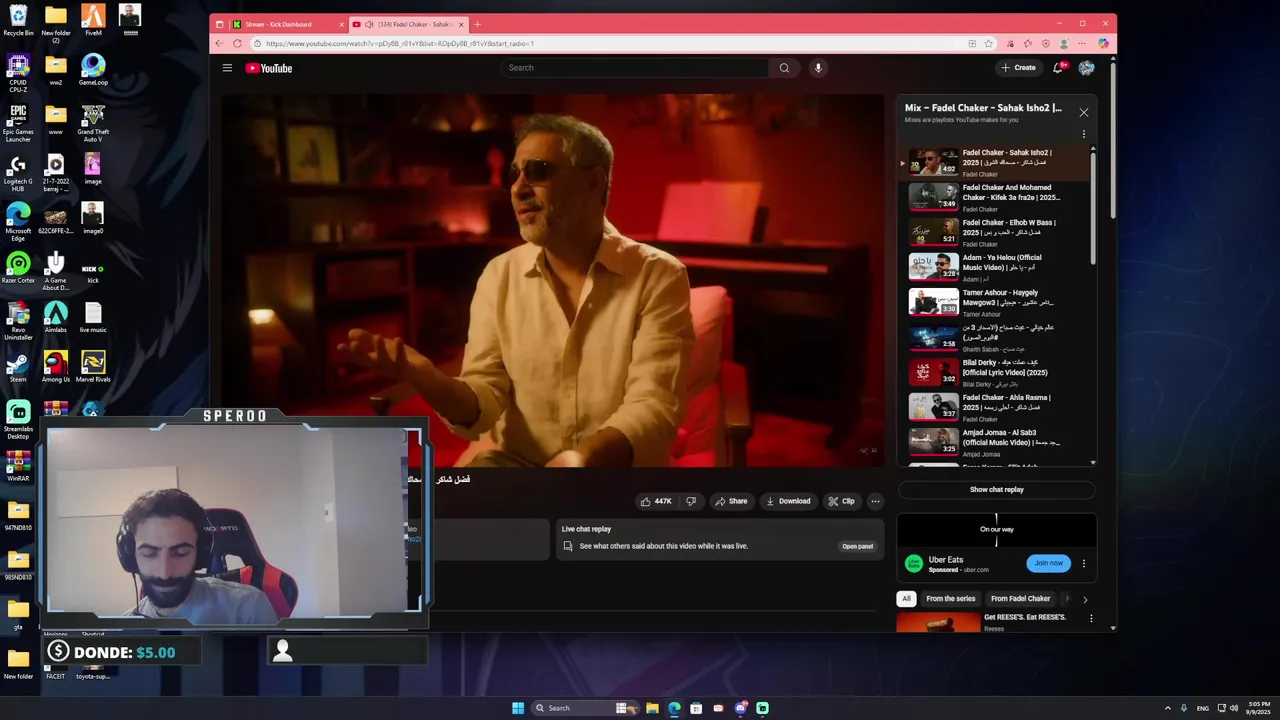Select the 'From Fadel Chaker' chip
Viewport: 1280px width, 720px height.
coord(1020,599)
